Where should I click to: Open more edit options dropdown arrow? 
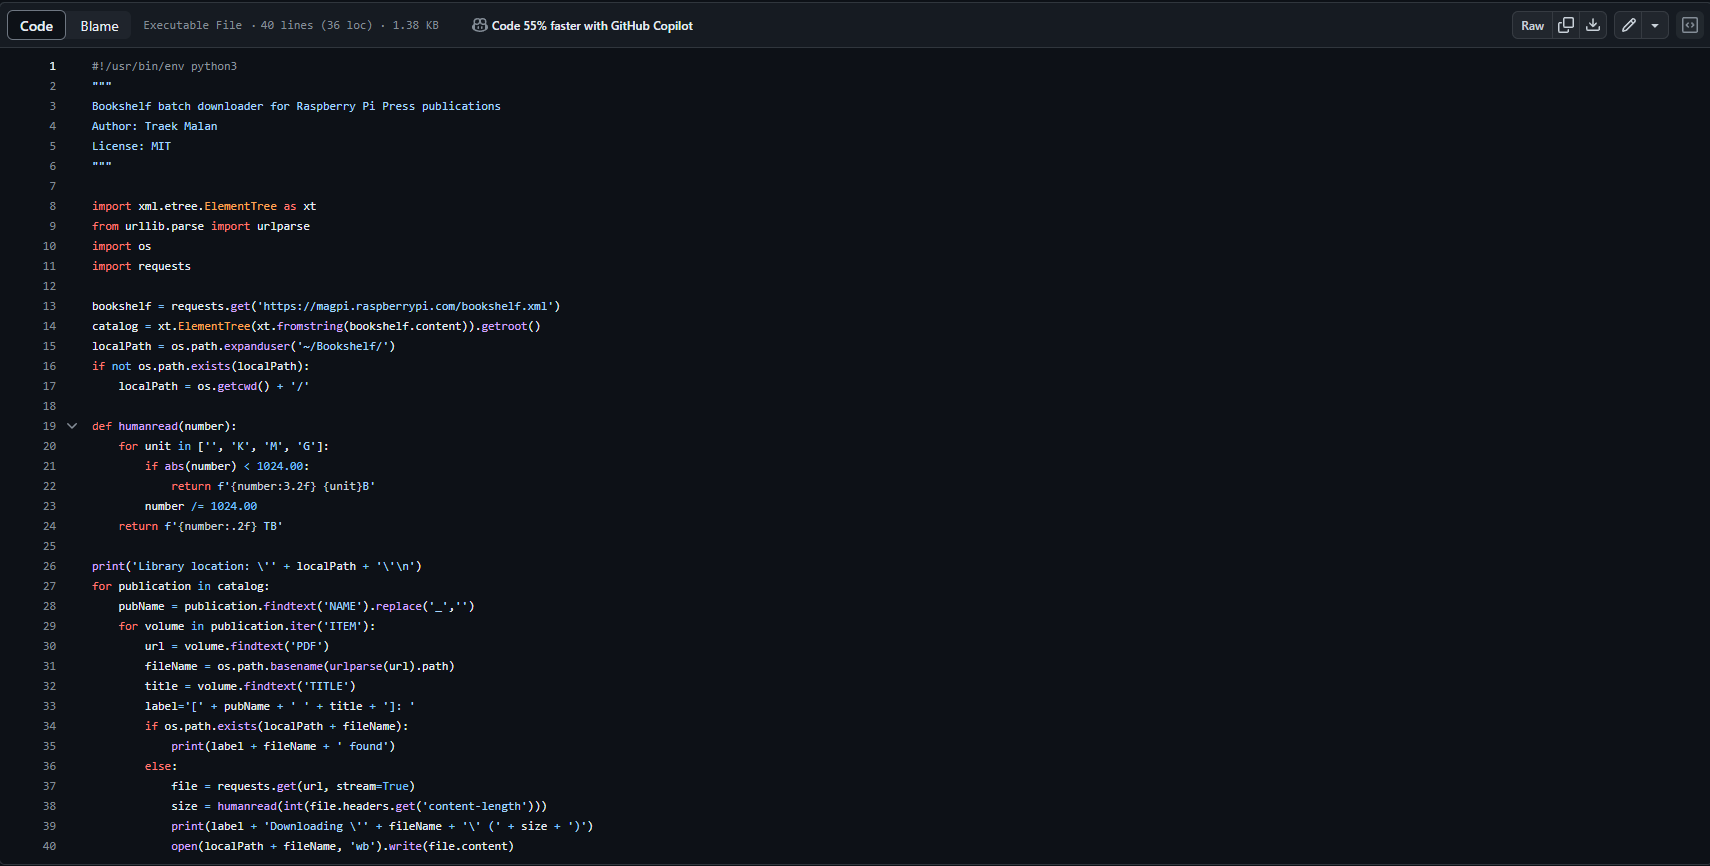click(1655, 26)
